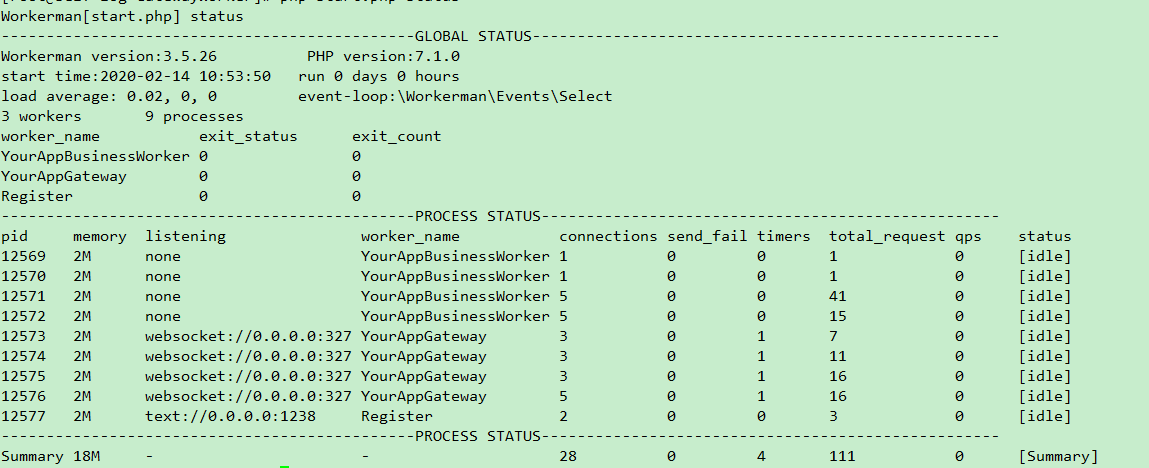This screenshot has height=468, width=1149.
Task: Click YourAppBusinessWorker in the global status table
Action: tap(95, 156)
